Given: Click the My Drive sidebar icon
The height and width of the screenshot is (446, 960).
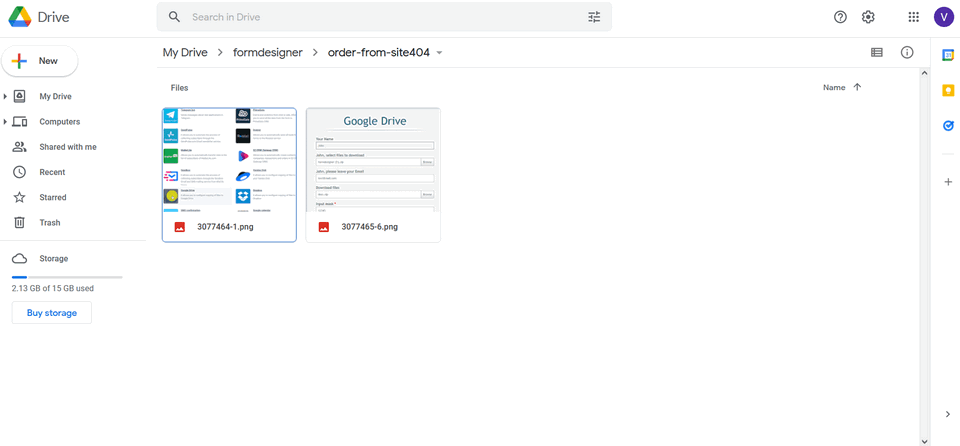Looking at the screenshot, I should [20, 96].
